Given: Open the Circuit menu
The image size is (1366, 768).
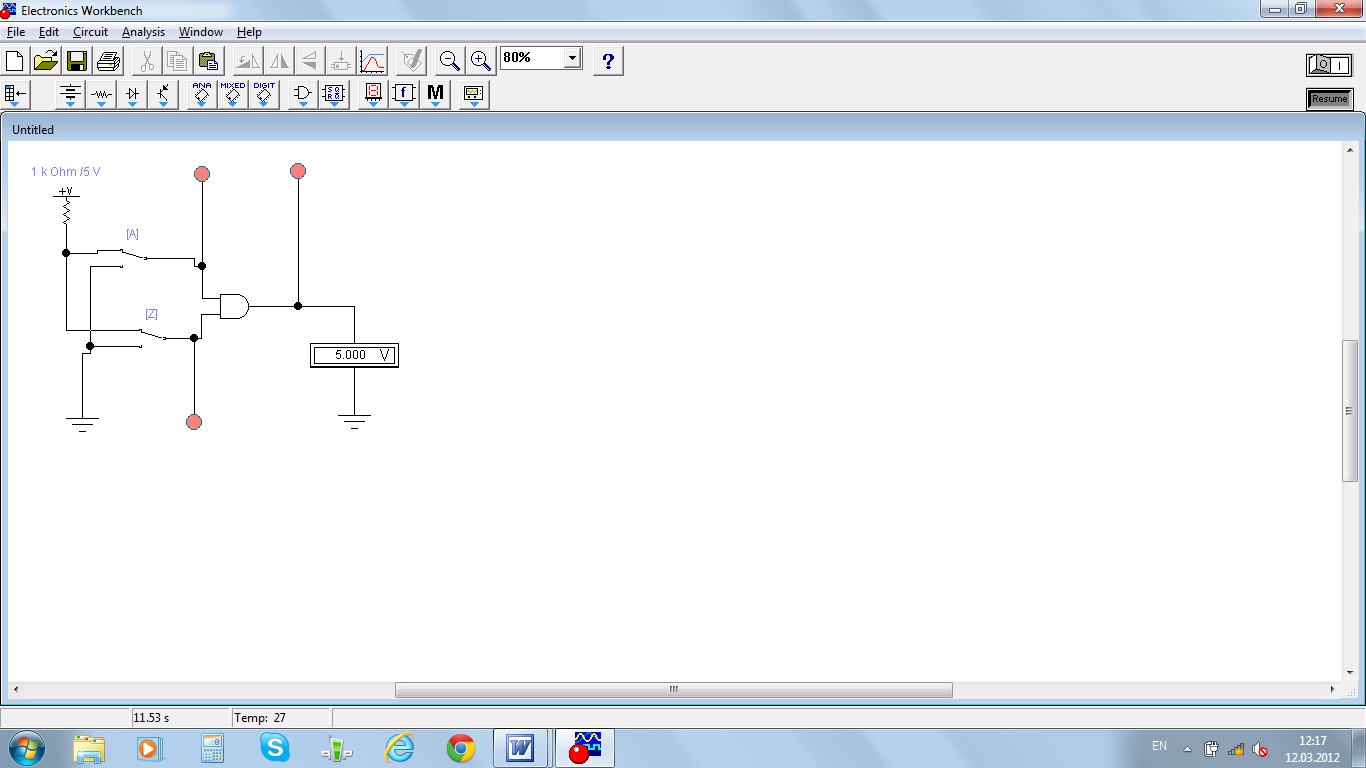Looking at the screenshot, I should [90, 32].
